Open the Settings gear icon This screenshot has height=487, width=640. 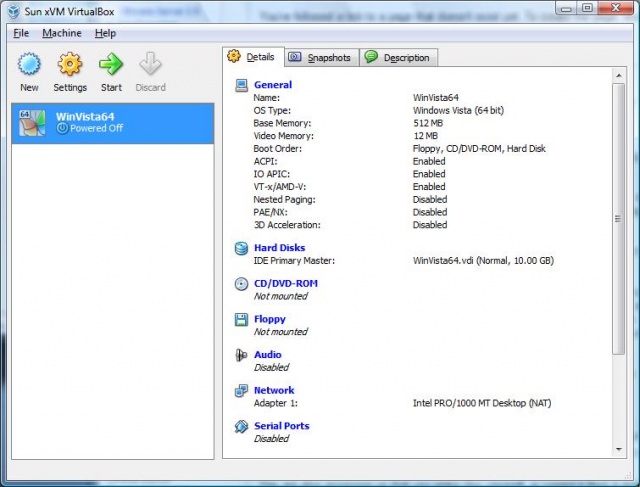[x=69, y=66]
